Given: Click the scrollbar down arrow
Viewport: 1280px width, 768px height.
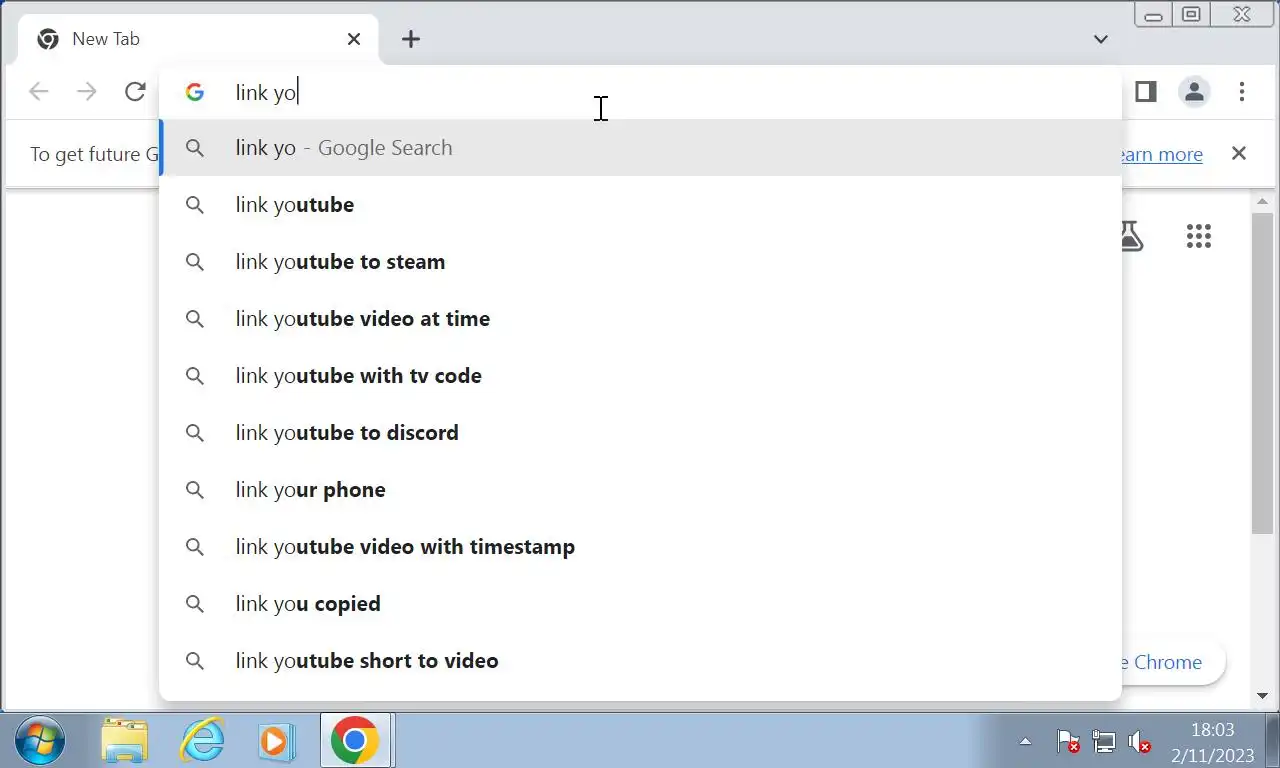Looking at the screenshot, I should 1262,695.
